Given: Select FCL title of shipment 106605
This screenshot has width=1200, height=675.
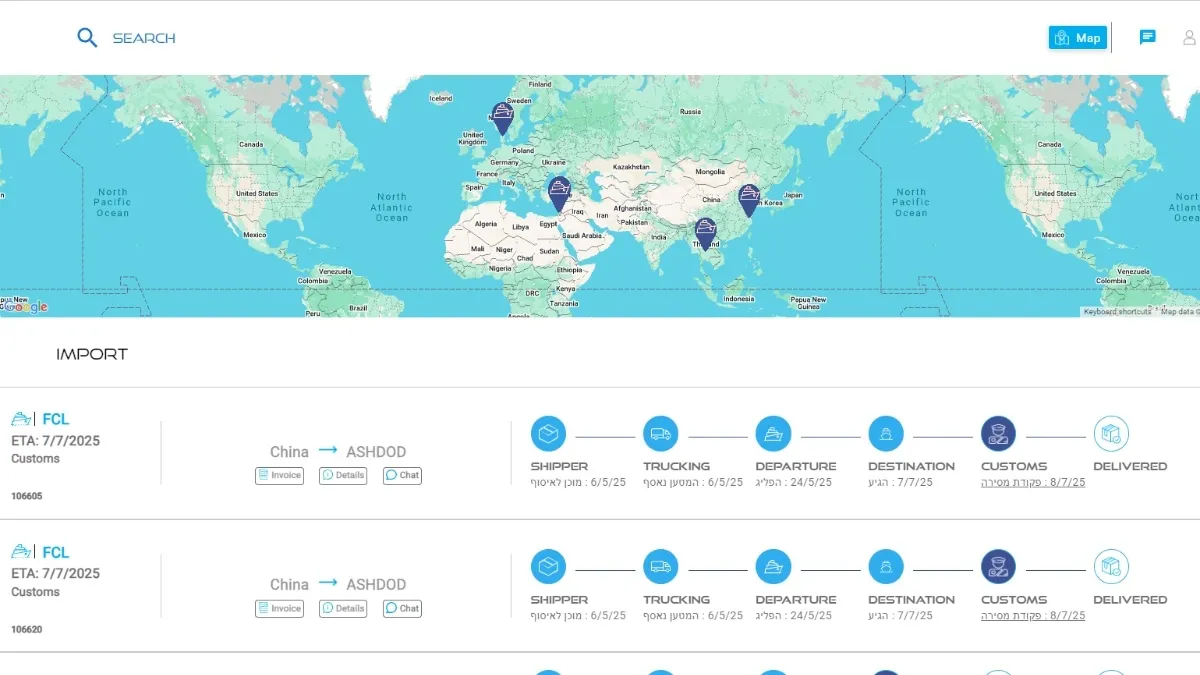Looking at the screenshot, I should (56, 419).
